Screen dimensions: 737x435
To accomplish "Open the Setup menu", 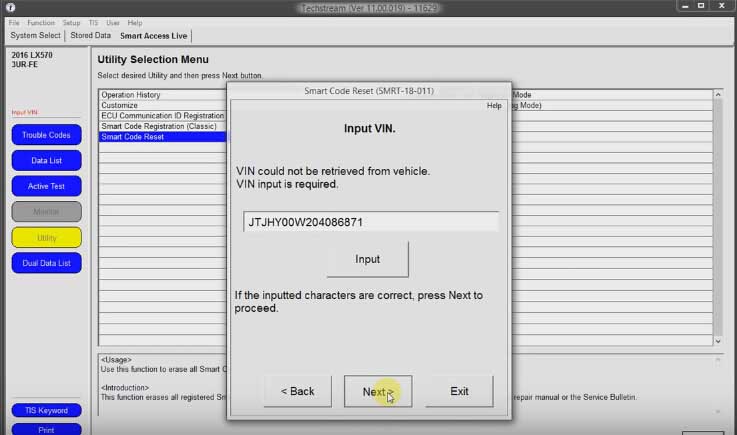I will 71,22.
